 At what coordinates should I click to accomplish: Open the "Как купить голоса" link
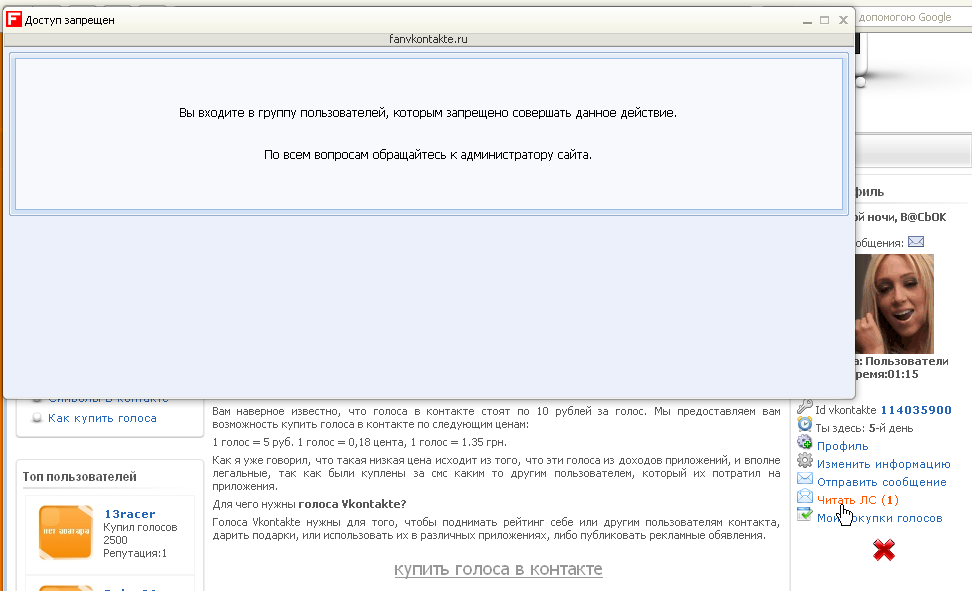pos(102,418)
